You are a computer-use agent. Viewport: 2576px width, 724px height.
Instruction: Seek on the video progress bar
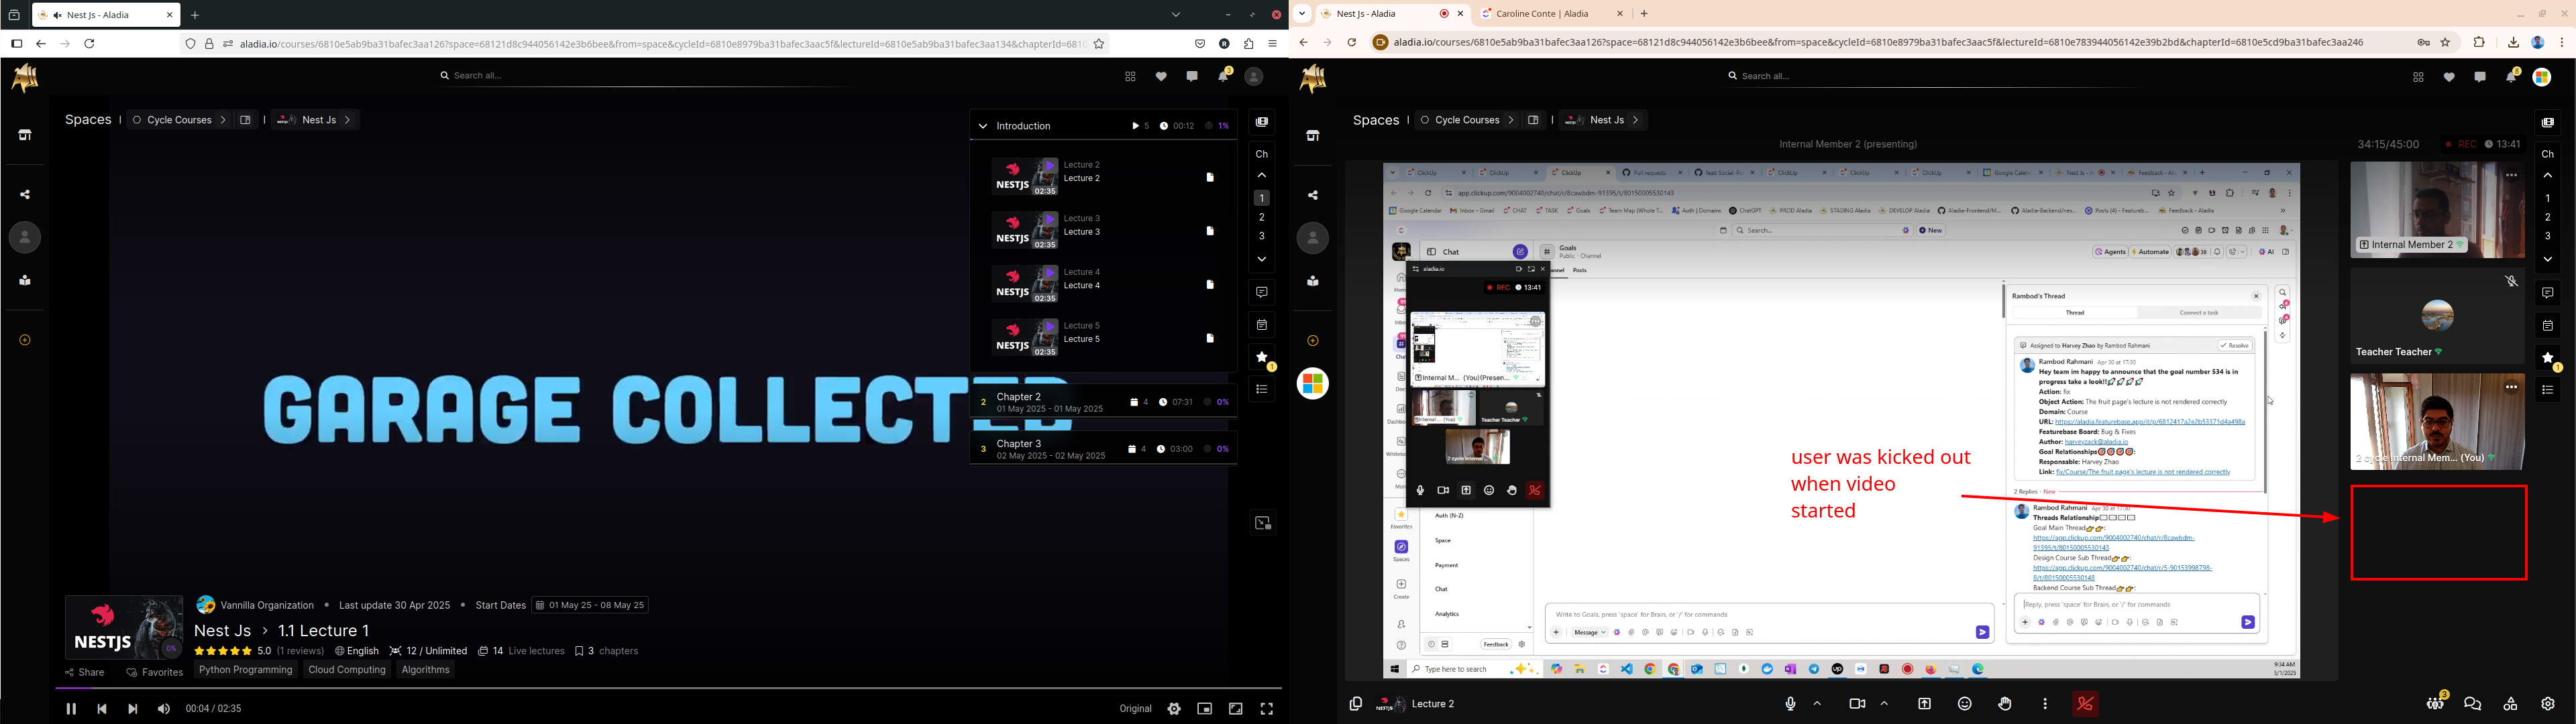click(668, 688)
